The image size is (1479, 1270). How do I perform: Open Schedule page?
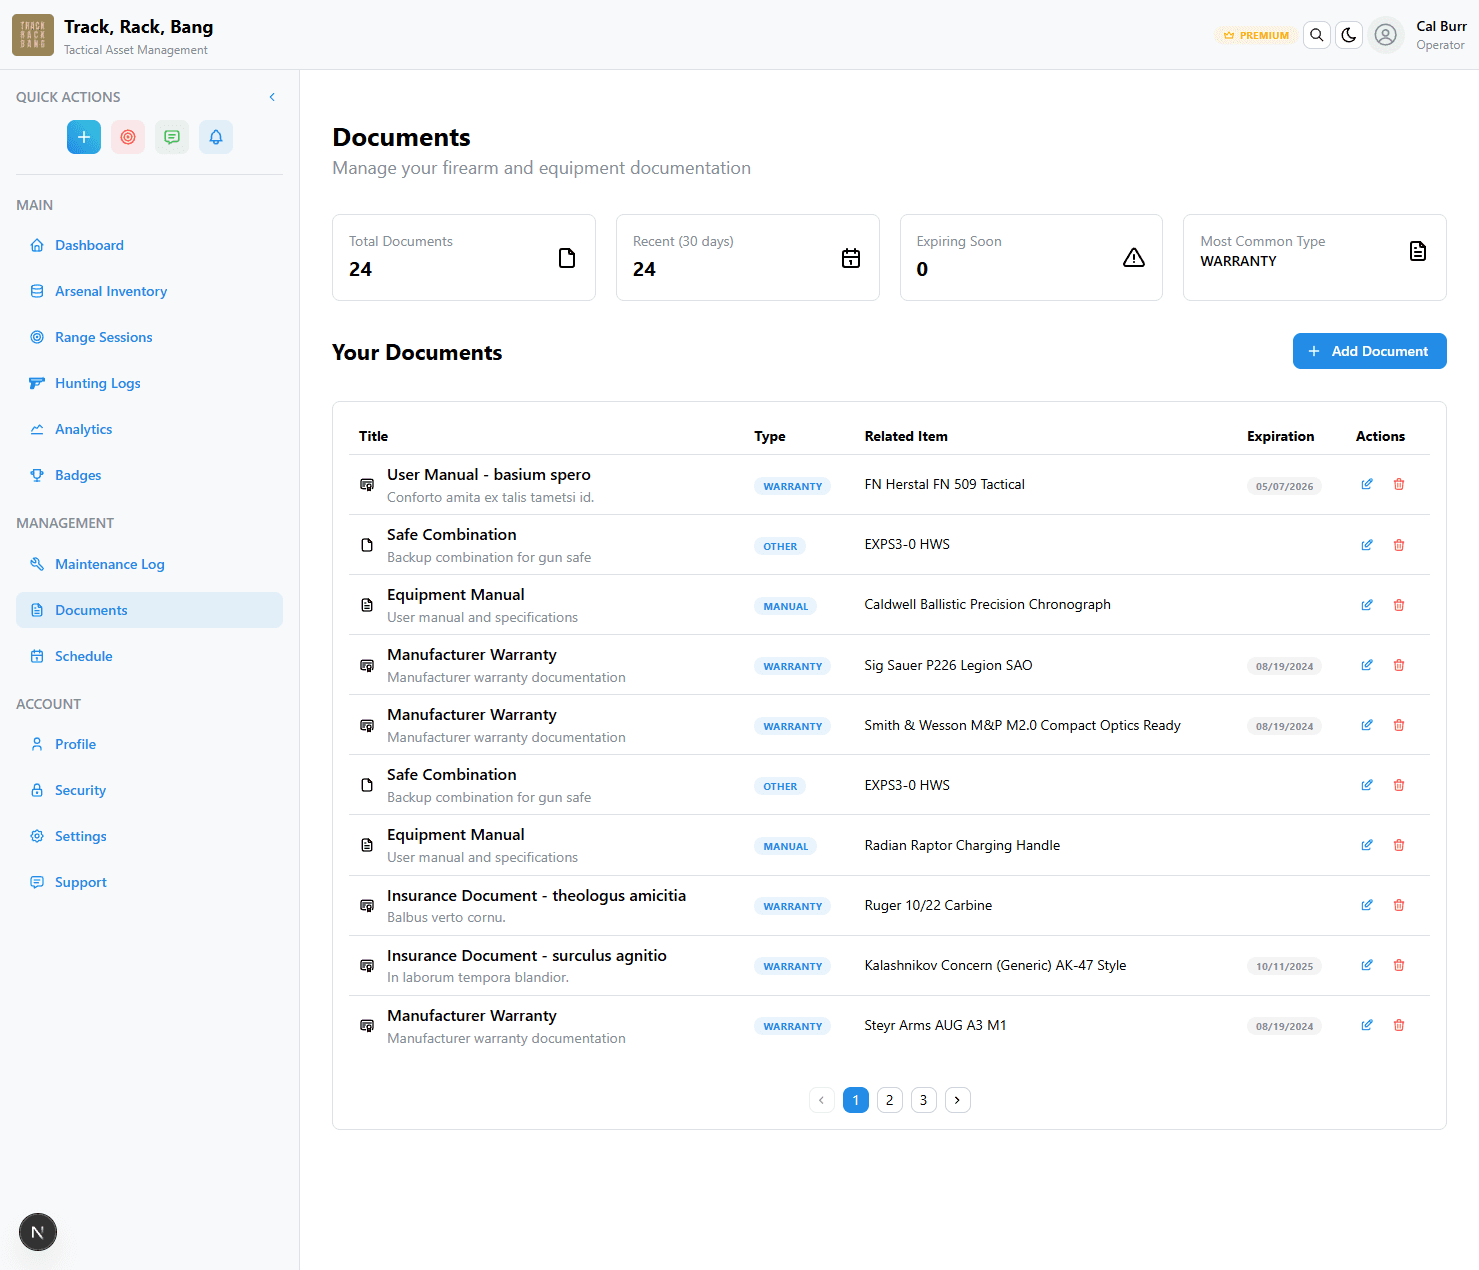coord(149,656)
